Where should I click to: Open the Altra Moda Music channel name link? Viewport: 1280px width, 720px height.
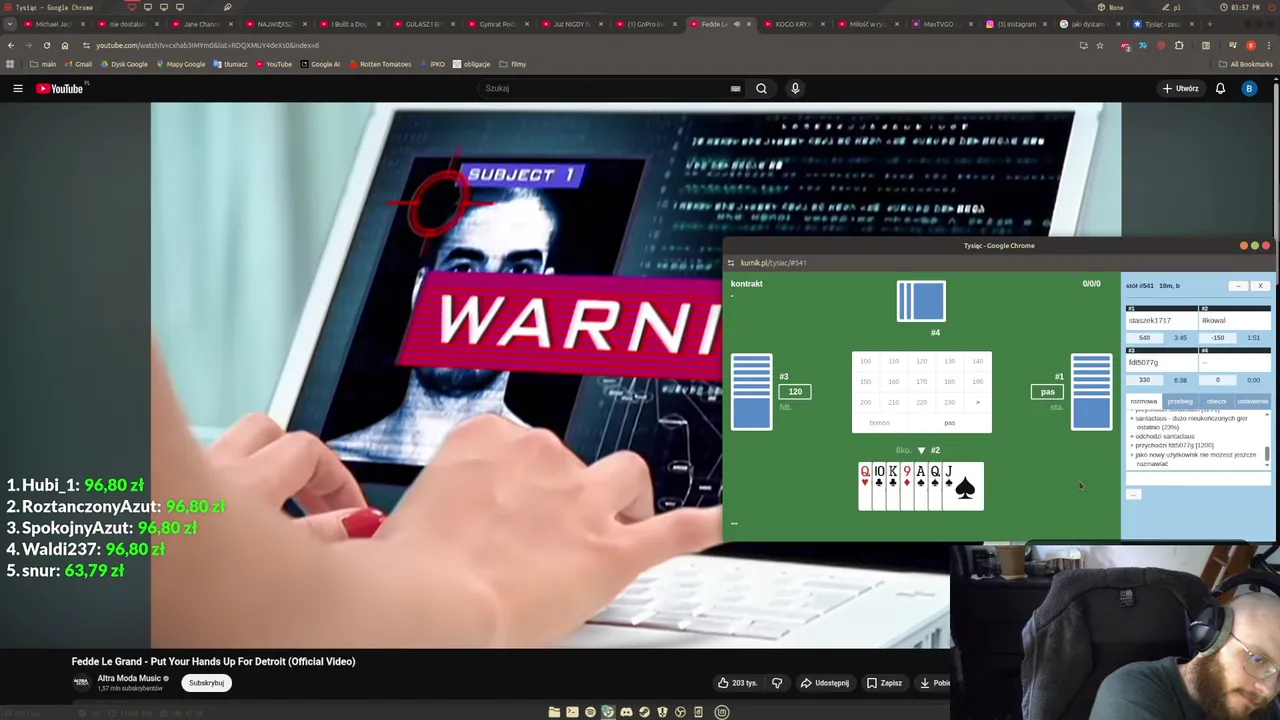click(x=129, y=678)
